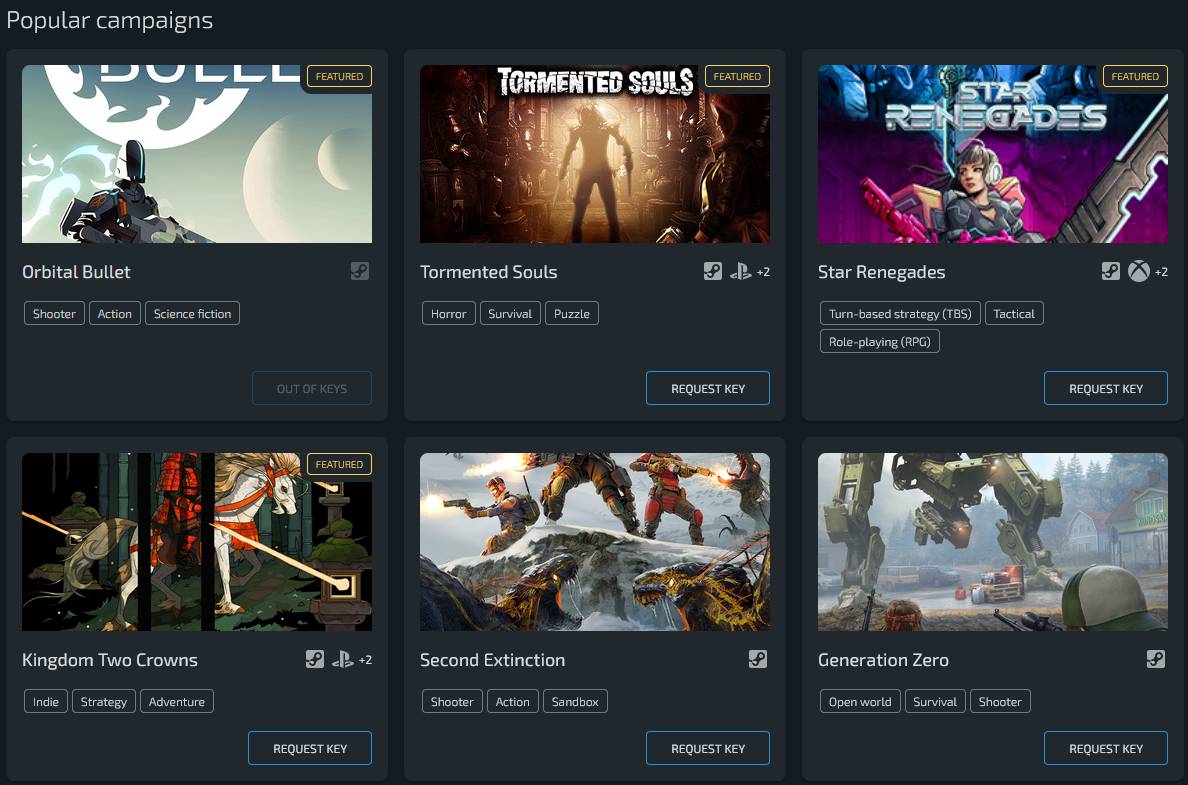The image size is (1188, 785).
Task: Open the Generation Zero cover image
Action: [x=993, y=542]
